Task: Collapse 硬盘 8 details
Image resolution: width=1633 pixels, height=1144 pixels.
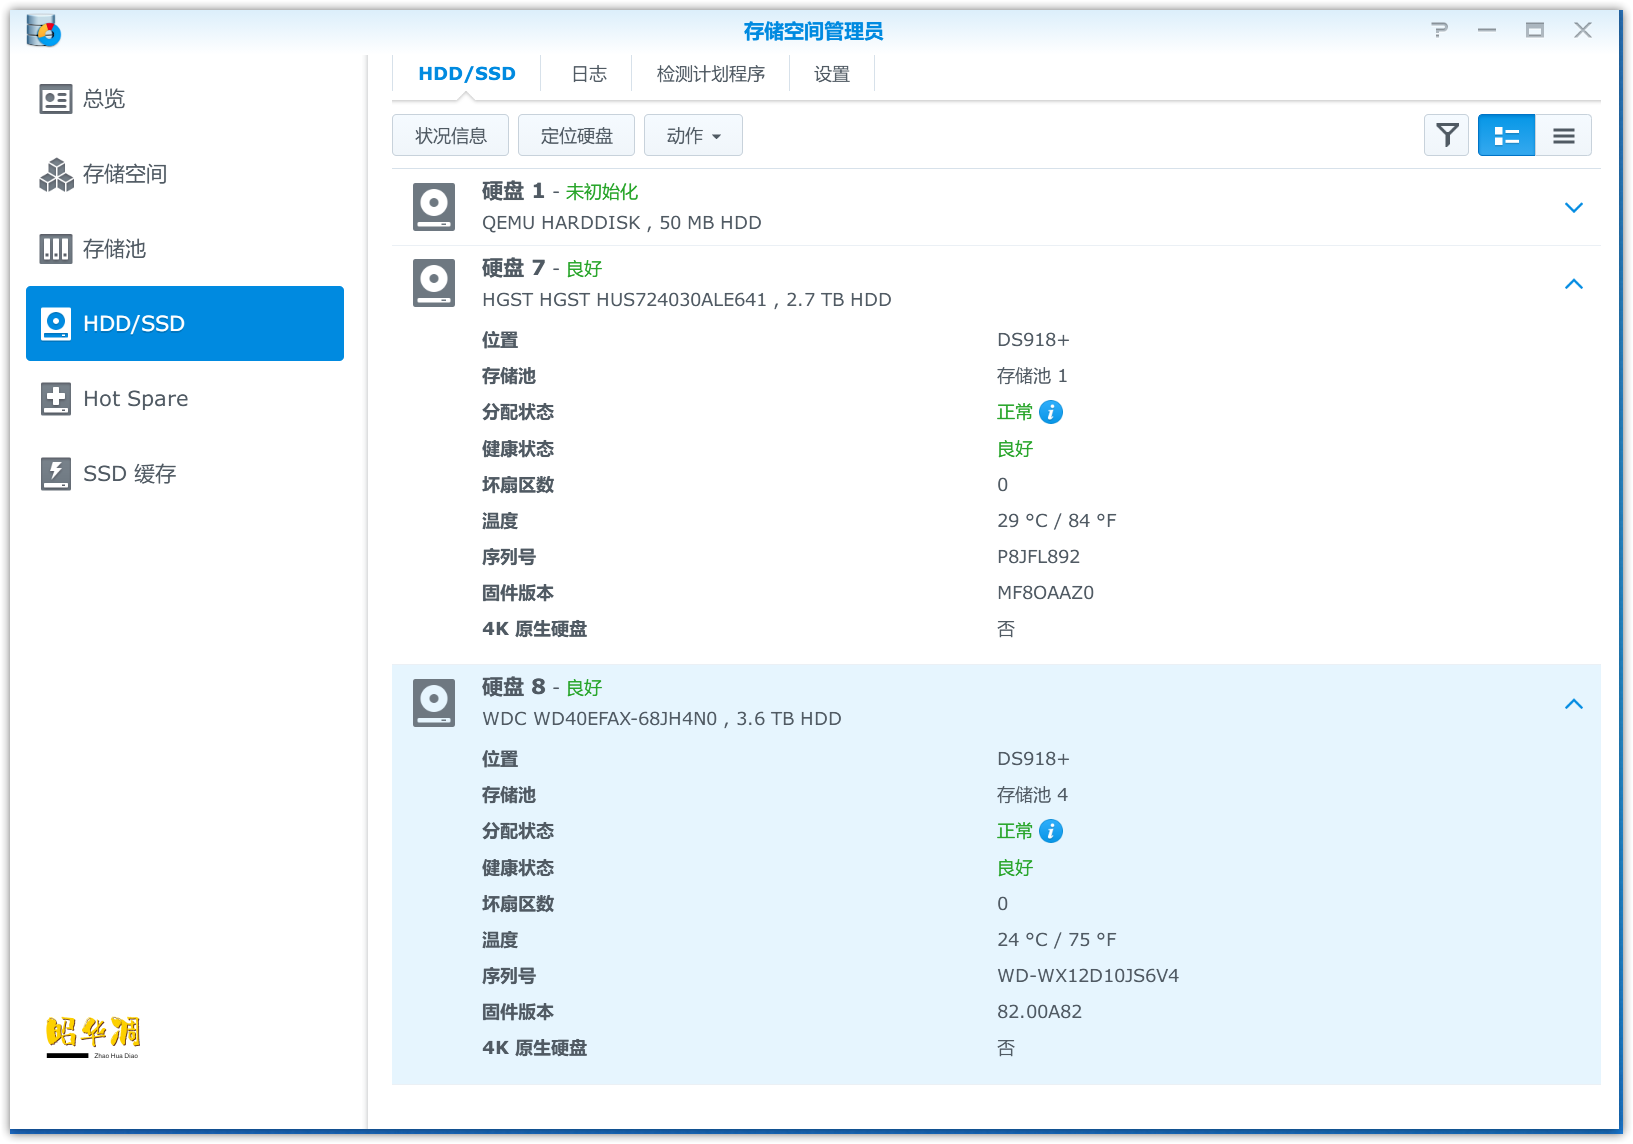Action: (x=1573, y=704)
